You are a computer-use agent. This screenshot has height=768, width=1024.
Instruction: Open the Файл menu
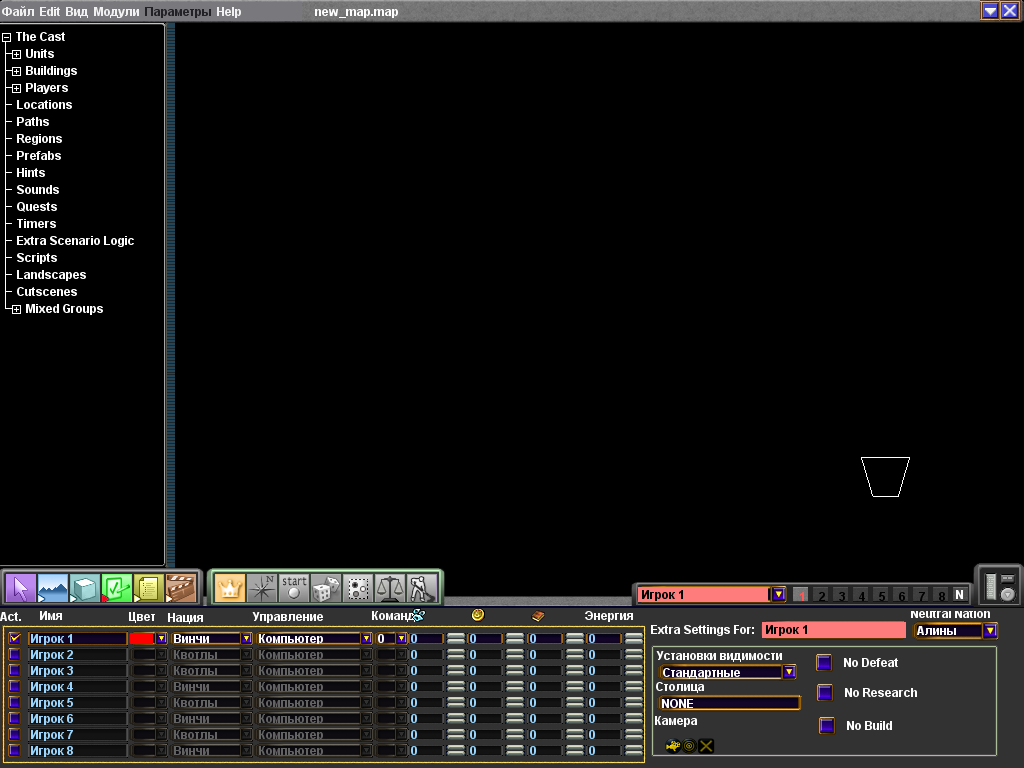[18, 12]
